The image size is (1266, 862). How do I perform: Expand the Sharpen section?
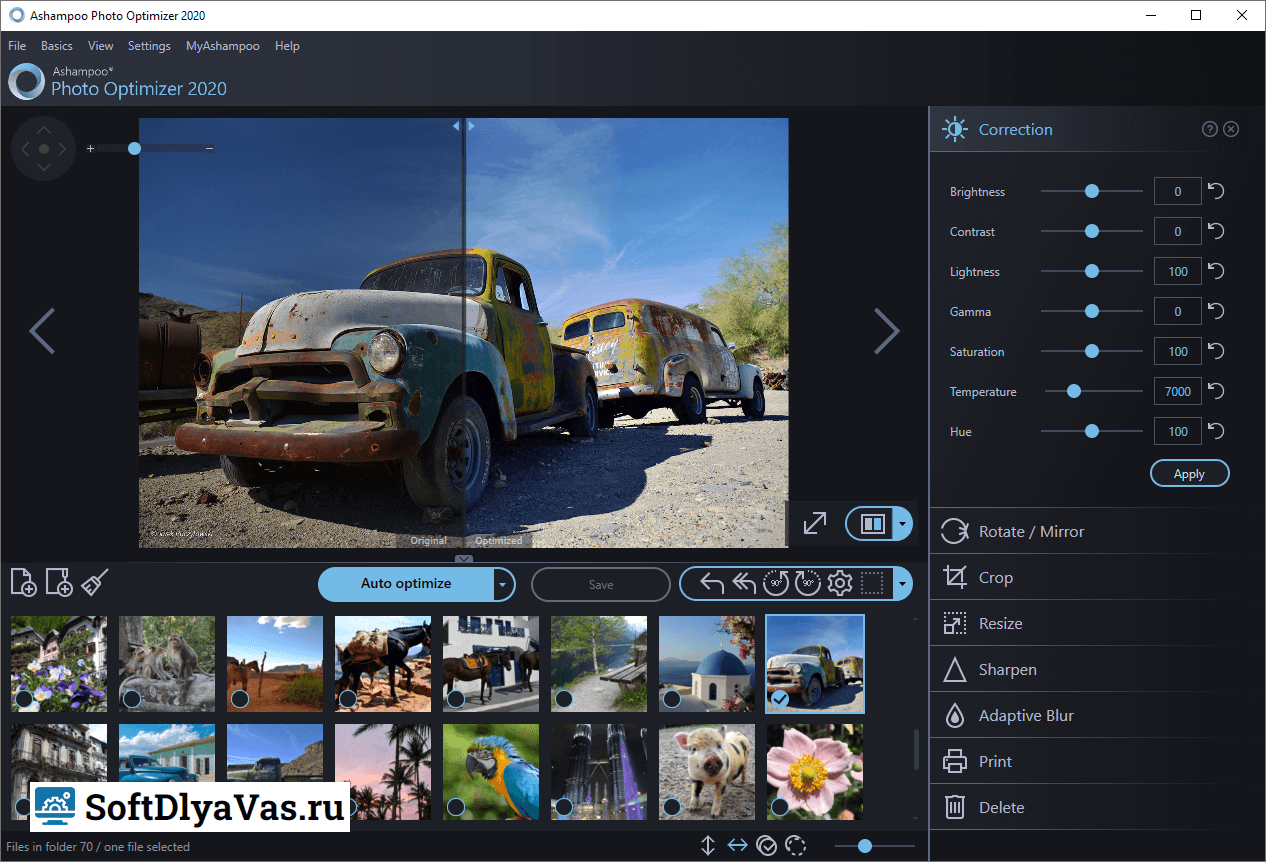click(x=1097, y=669)
